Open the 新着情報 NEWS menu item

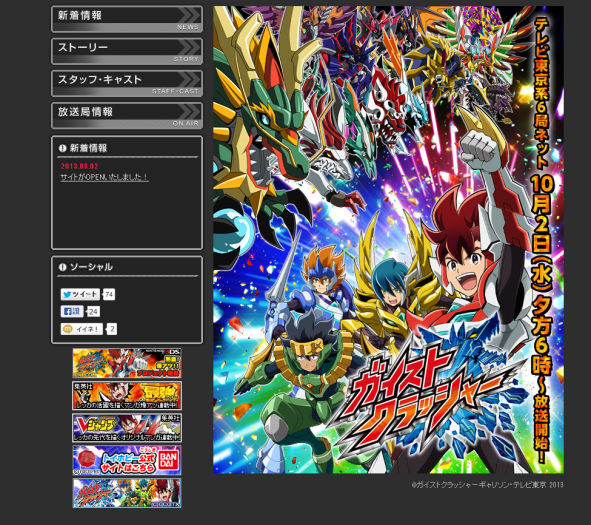point(127,19)
